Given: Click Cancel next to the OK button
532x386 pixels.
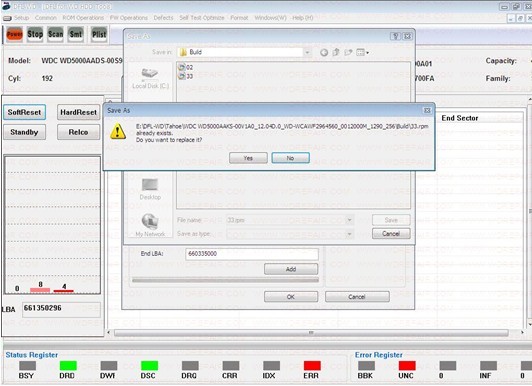Looking at the screenshot, I should (357, 297).
